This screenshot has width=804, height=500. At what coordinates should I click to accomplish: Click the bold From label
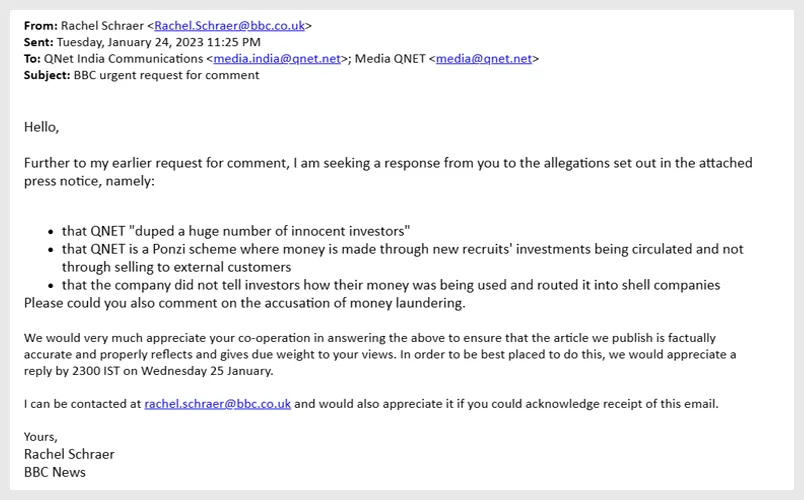[x=40, y=25]
